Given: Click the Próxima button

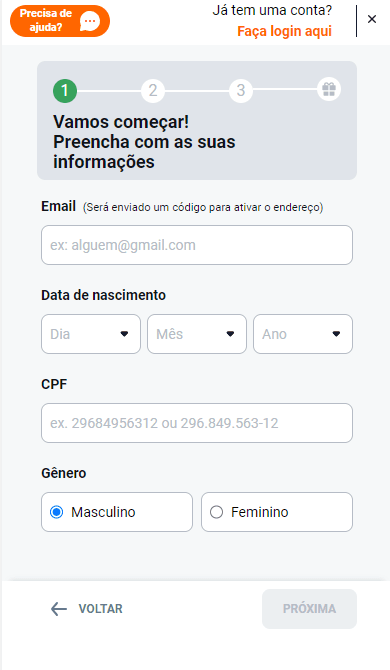Looking at the screenshot, I should [309, 609].
